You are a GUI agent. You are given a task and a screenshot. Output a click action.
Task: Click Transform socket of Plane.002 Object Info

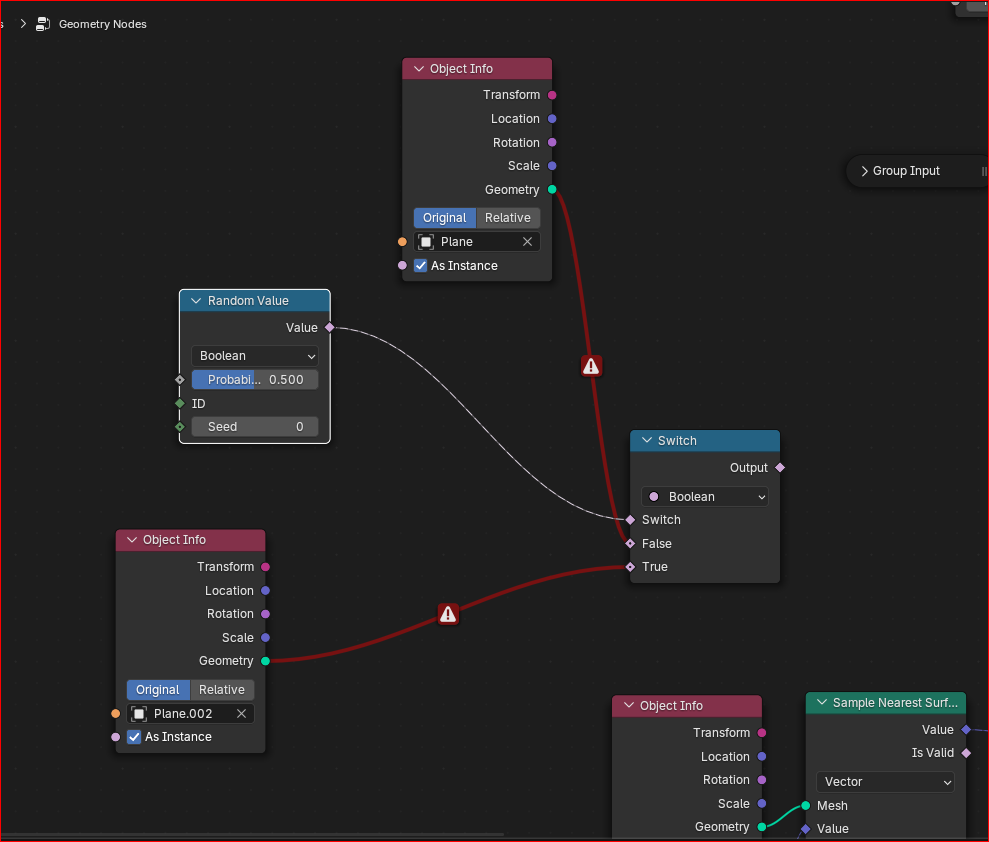(266, 567)
